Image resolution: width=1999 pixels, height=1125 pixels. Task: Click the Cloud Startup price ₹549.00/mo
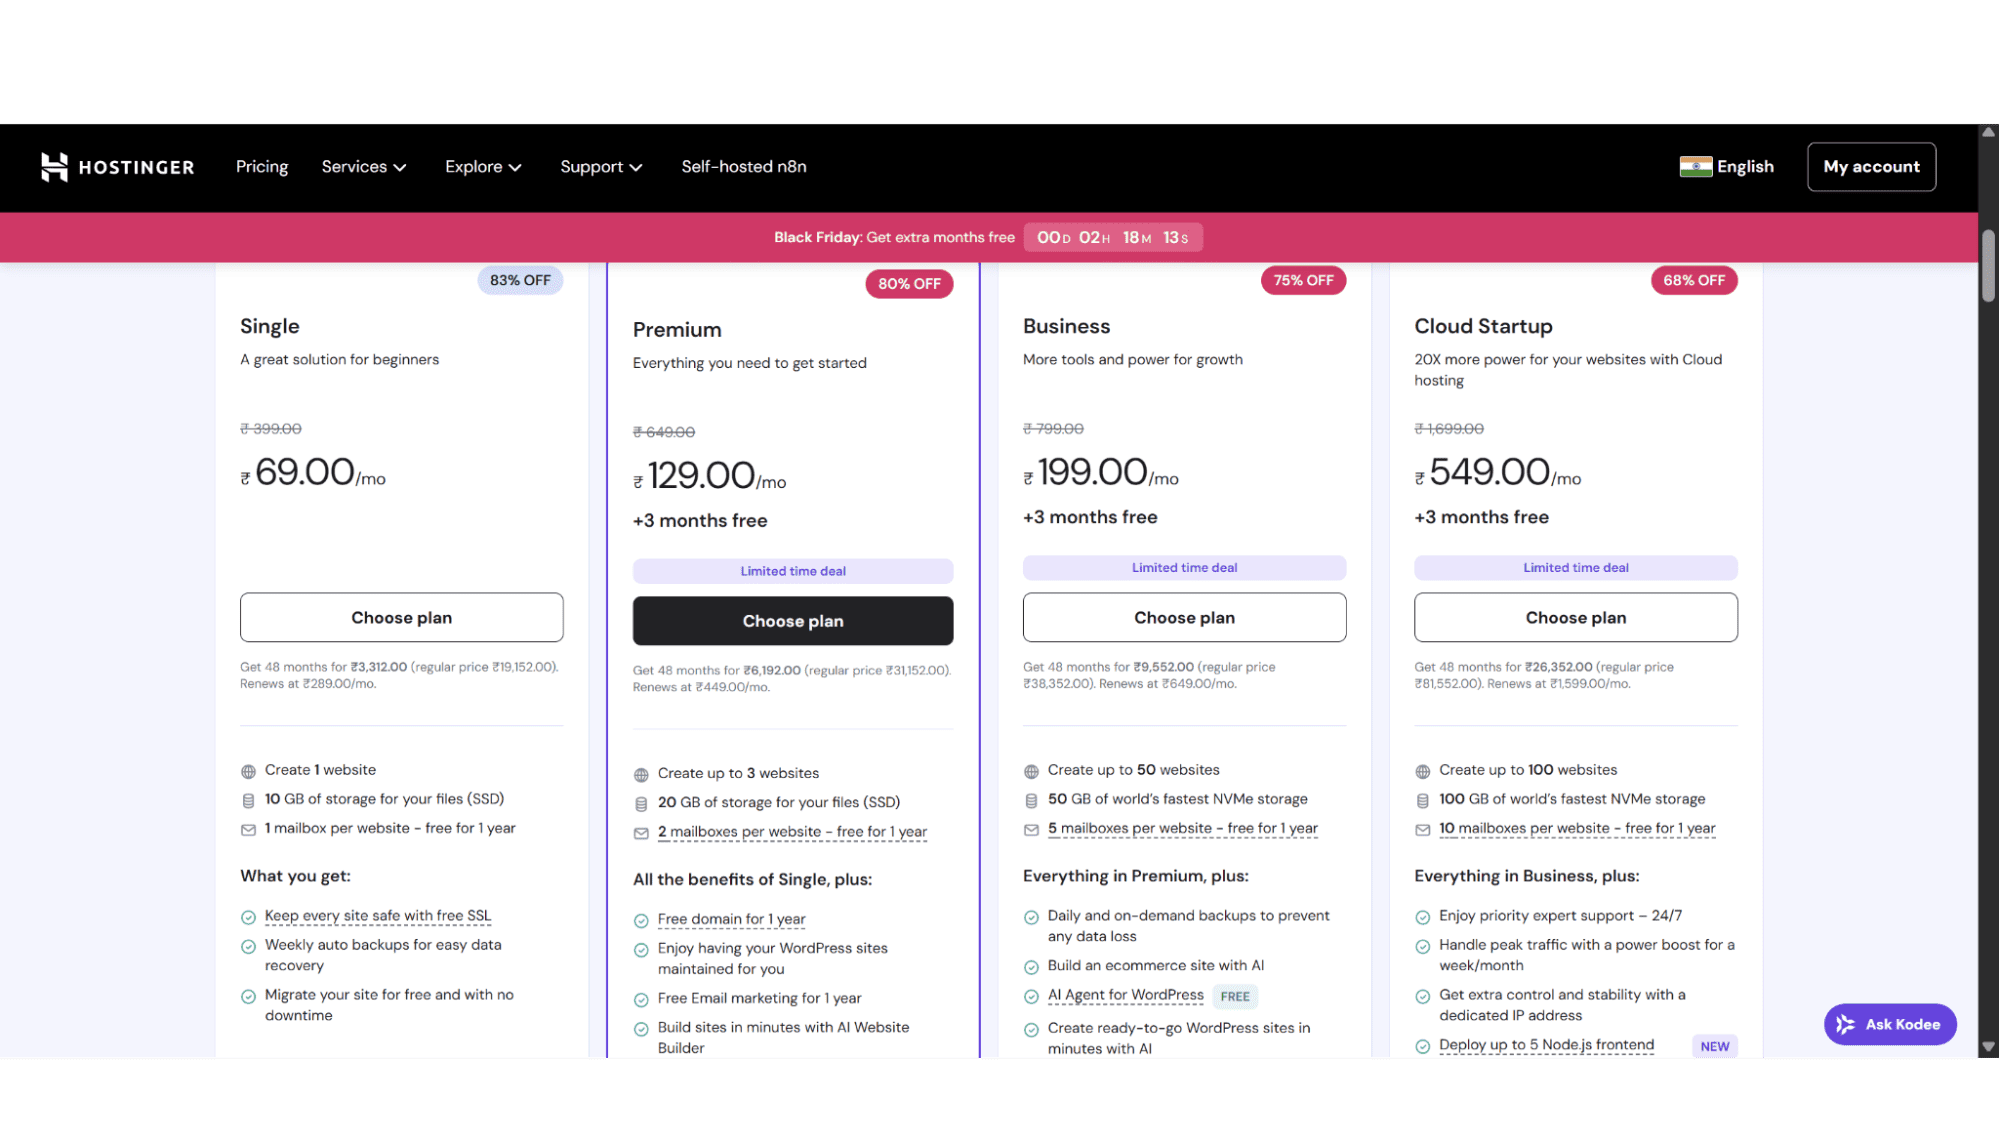(x=1498, y=472)
